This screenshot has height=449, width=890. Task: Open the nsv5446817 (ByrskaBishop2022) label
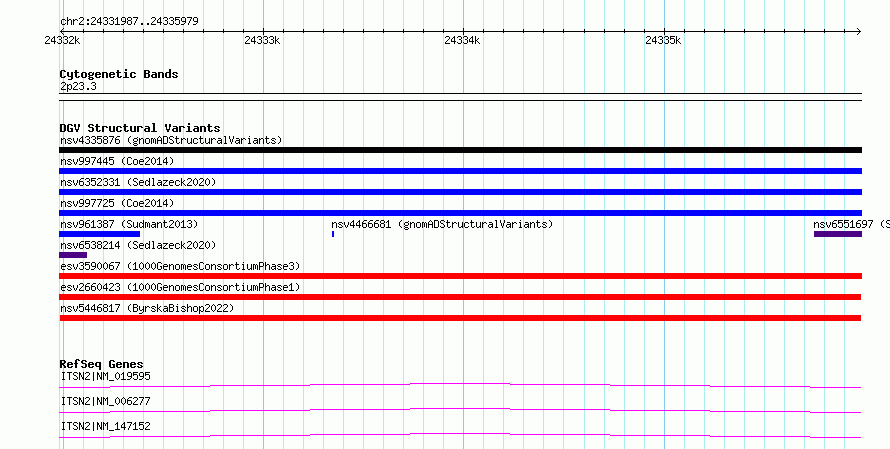(147, 308)
